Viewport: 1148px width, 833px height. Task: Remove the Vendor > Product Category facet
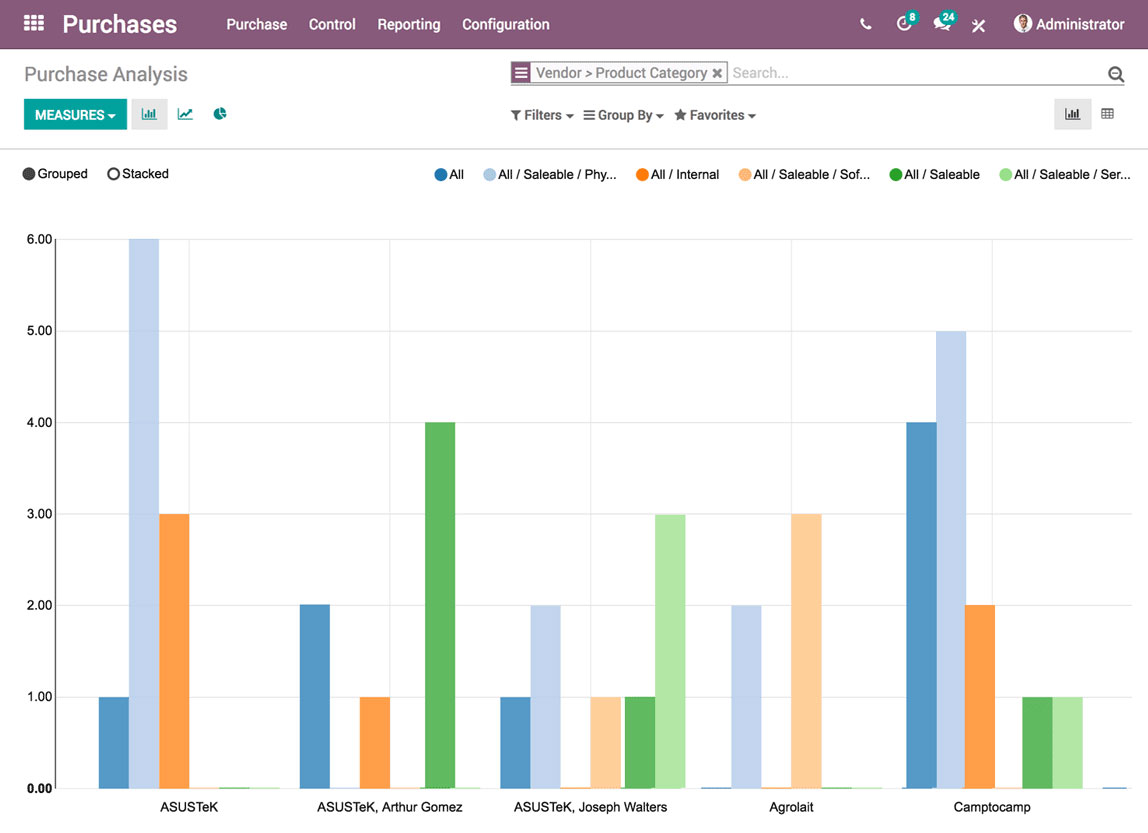[717, 73]
